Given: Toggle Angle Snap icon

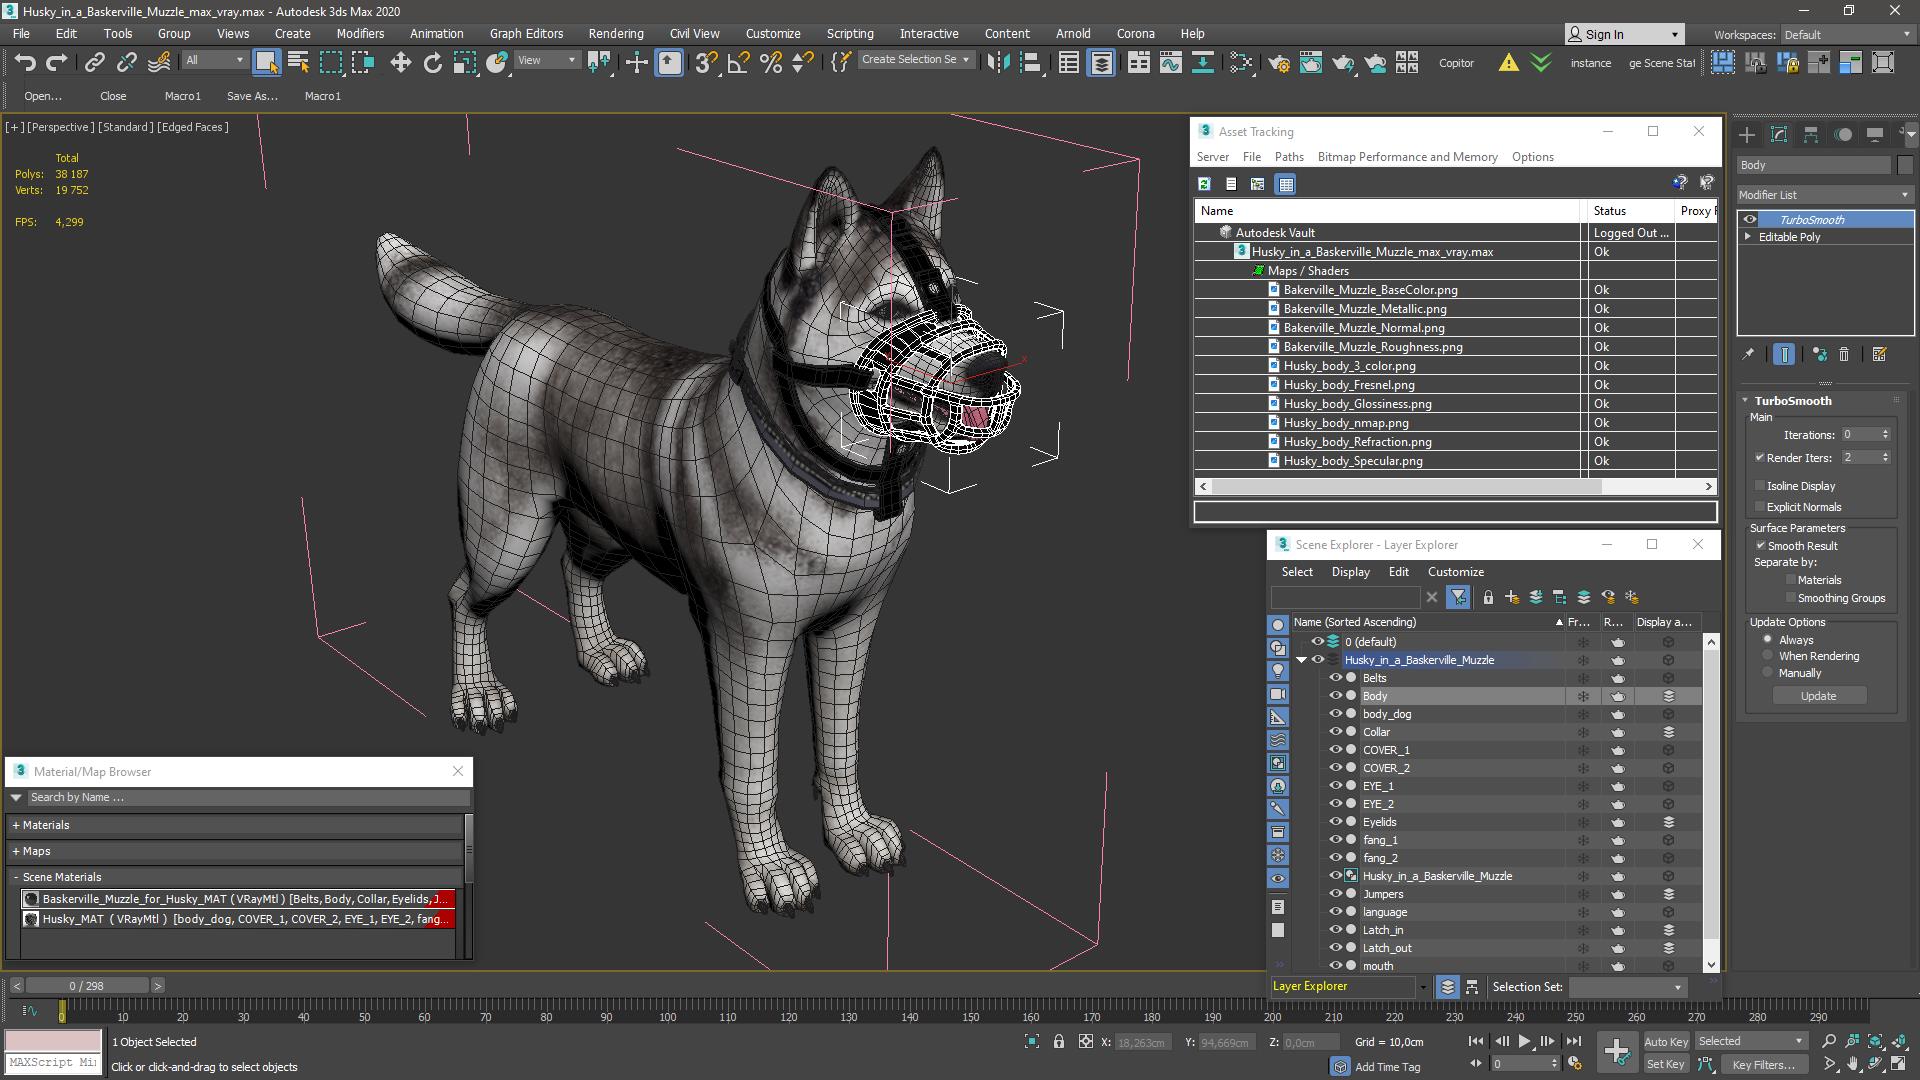Looking at the screenshot, I should tap(739, 63).
